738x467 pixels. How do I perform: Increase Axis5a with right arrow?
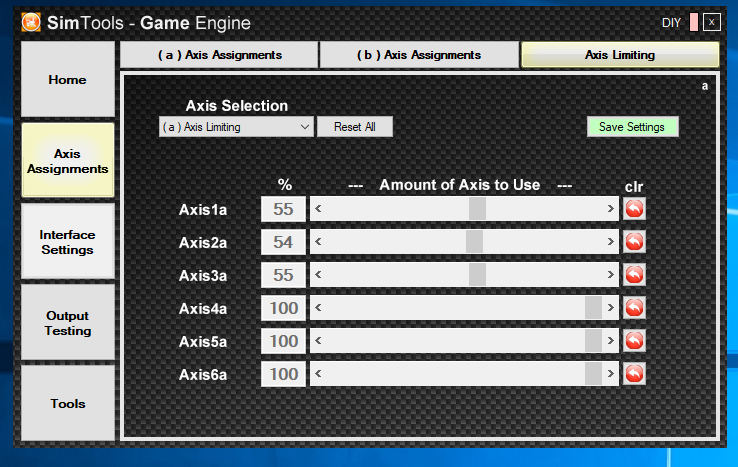(x=610, y=340)
